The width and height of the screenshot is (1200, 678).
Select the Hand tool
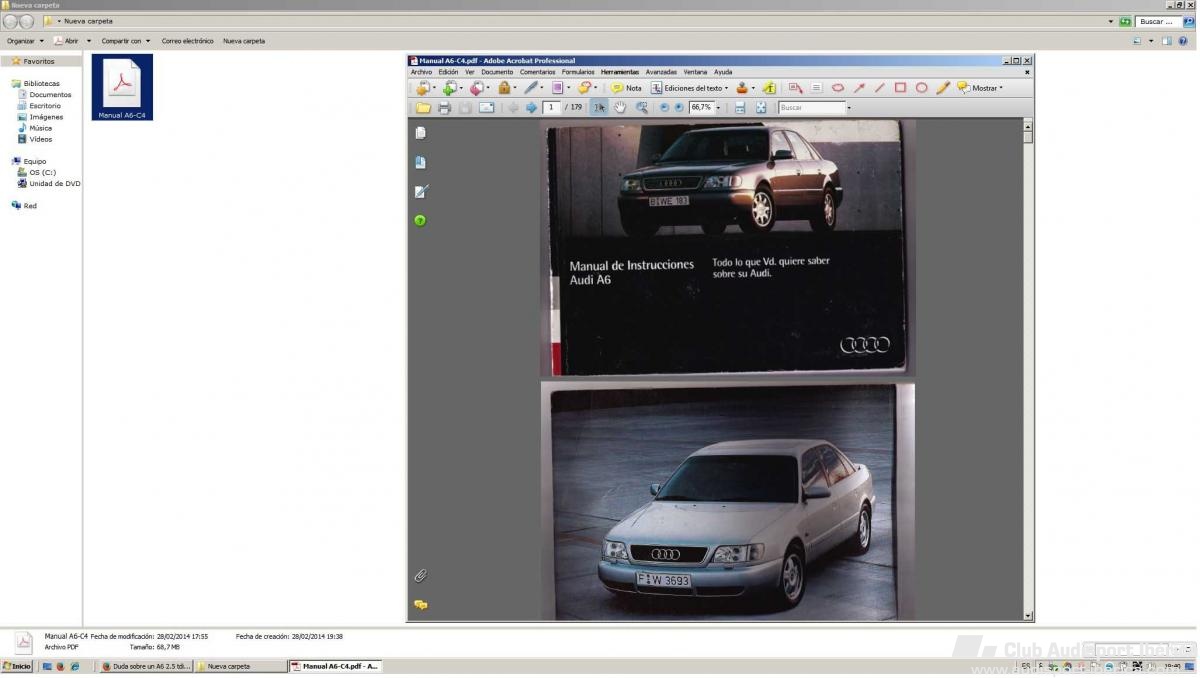620,107
